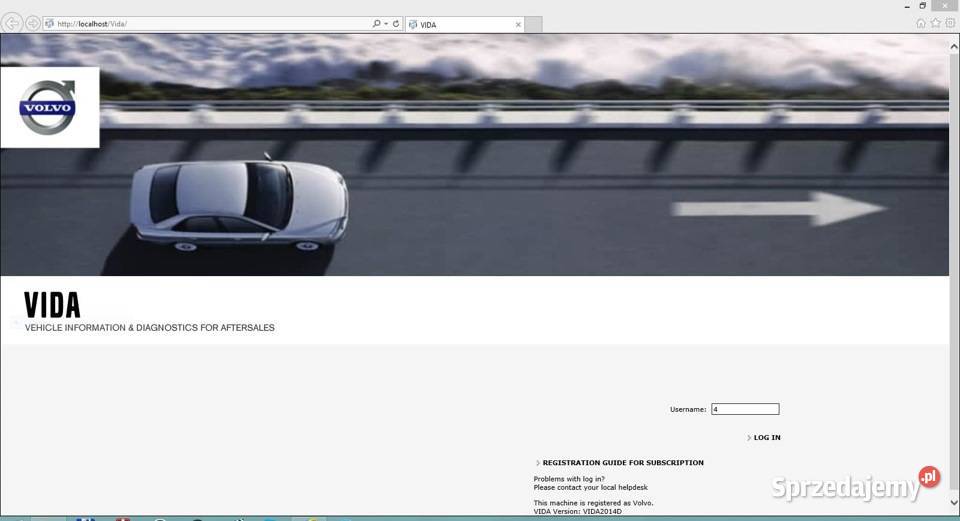Open Registration Guide for Subscription link
The image size is (960, 521).
(x=623, y=462)
